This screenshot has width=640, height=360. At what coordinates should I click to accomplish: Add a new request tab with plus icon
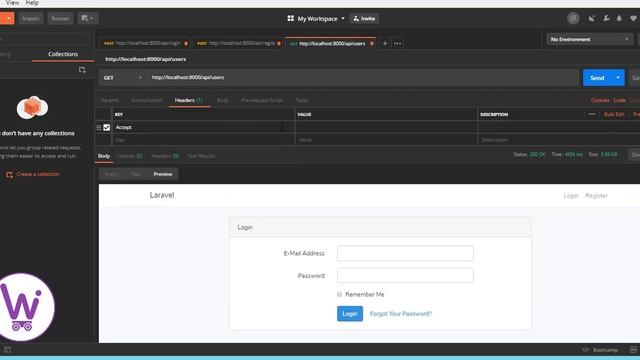point(384,43)
